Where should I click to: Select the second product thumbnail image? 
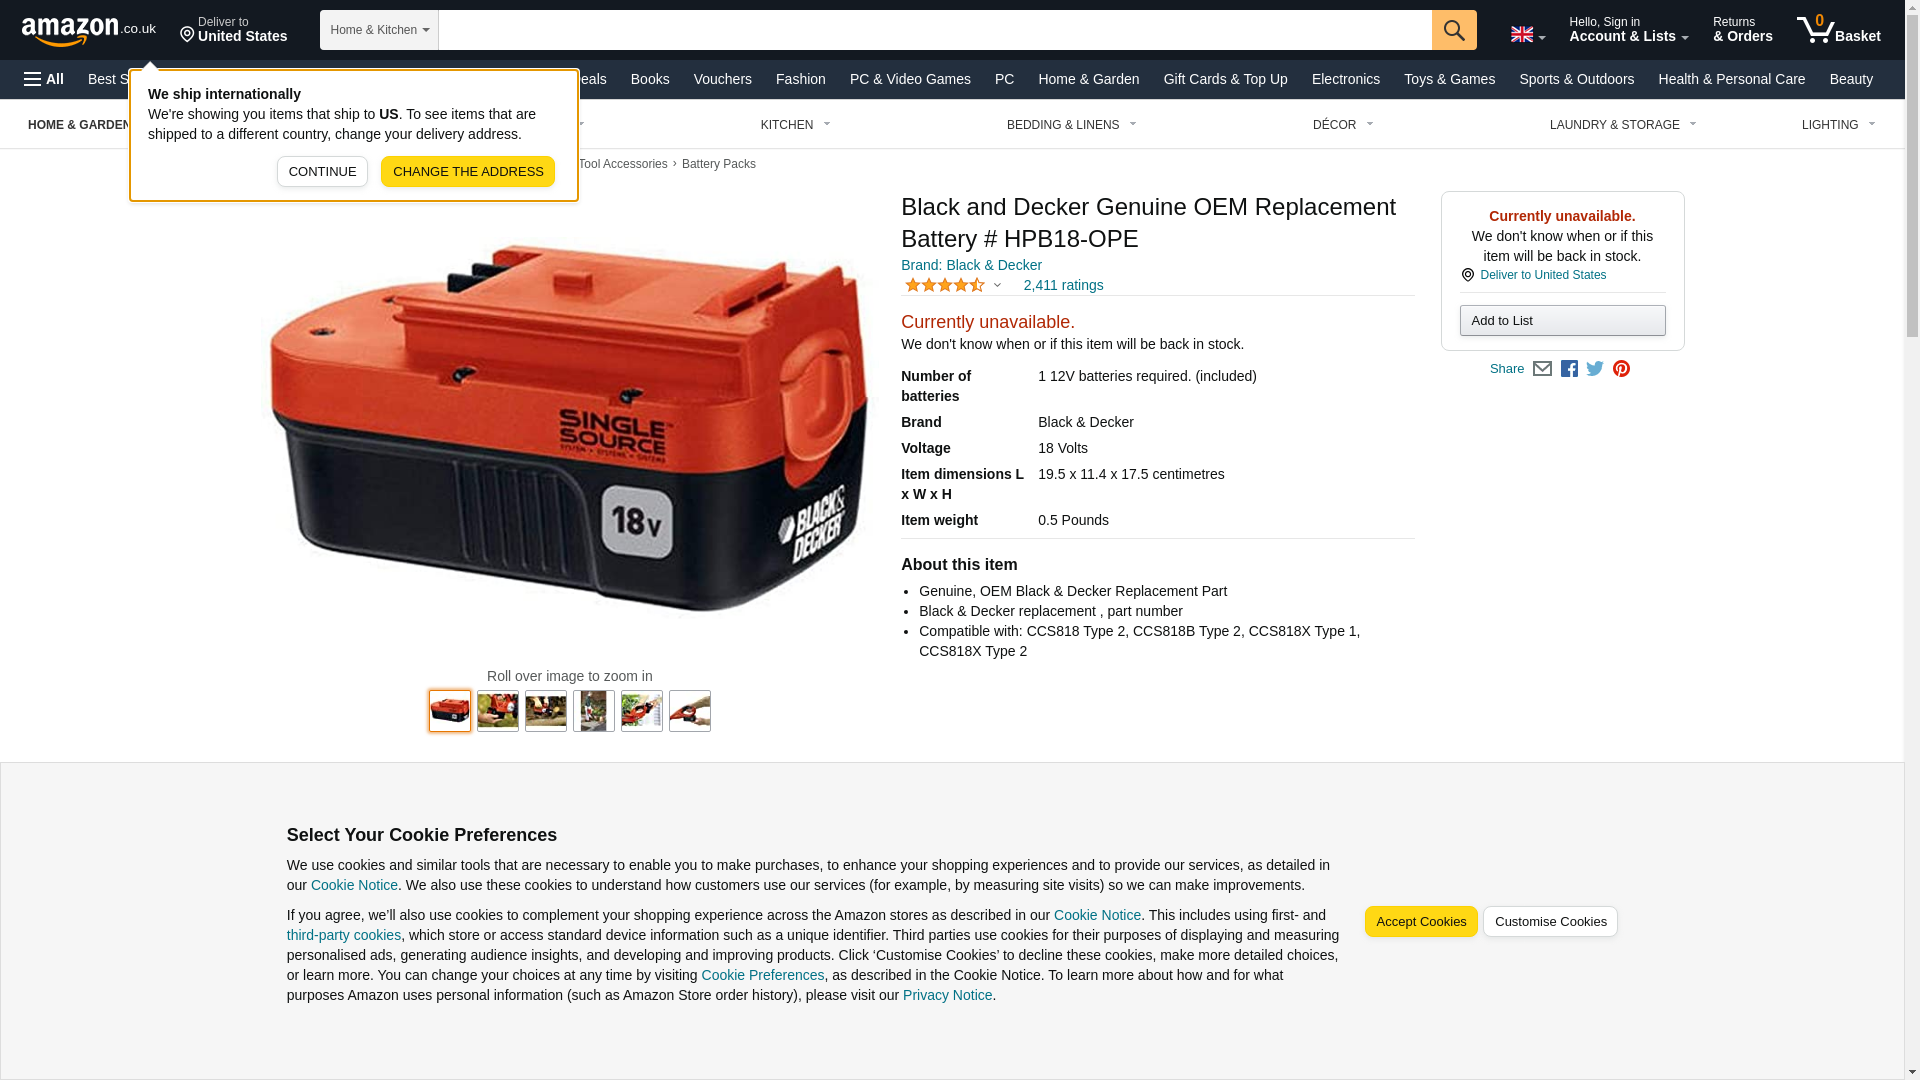pyautogui.click(x=498, y=711)
